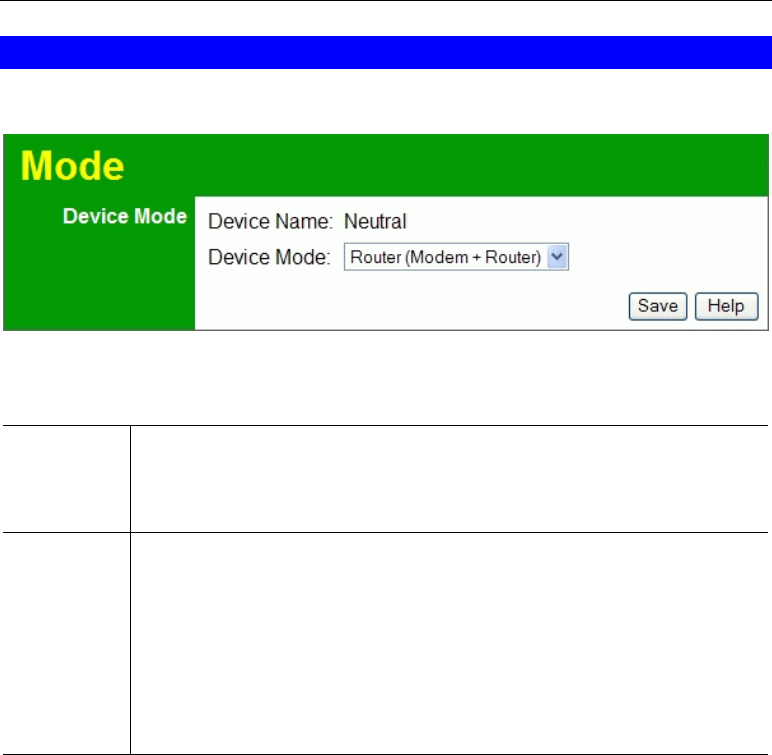Click the "Device Name:" label
This screenshot has width=772, height=755.
tap(270, 222)
